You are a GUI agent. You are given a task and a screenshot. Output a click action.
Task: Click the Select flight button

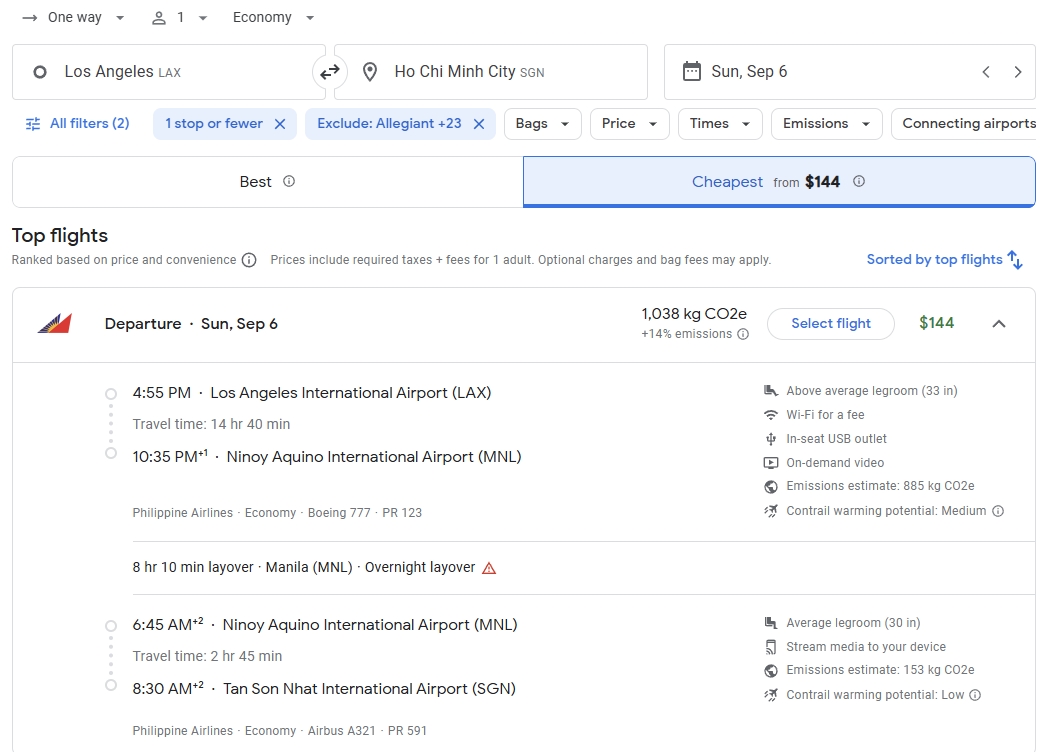click(x=830, y=324)
